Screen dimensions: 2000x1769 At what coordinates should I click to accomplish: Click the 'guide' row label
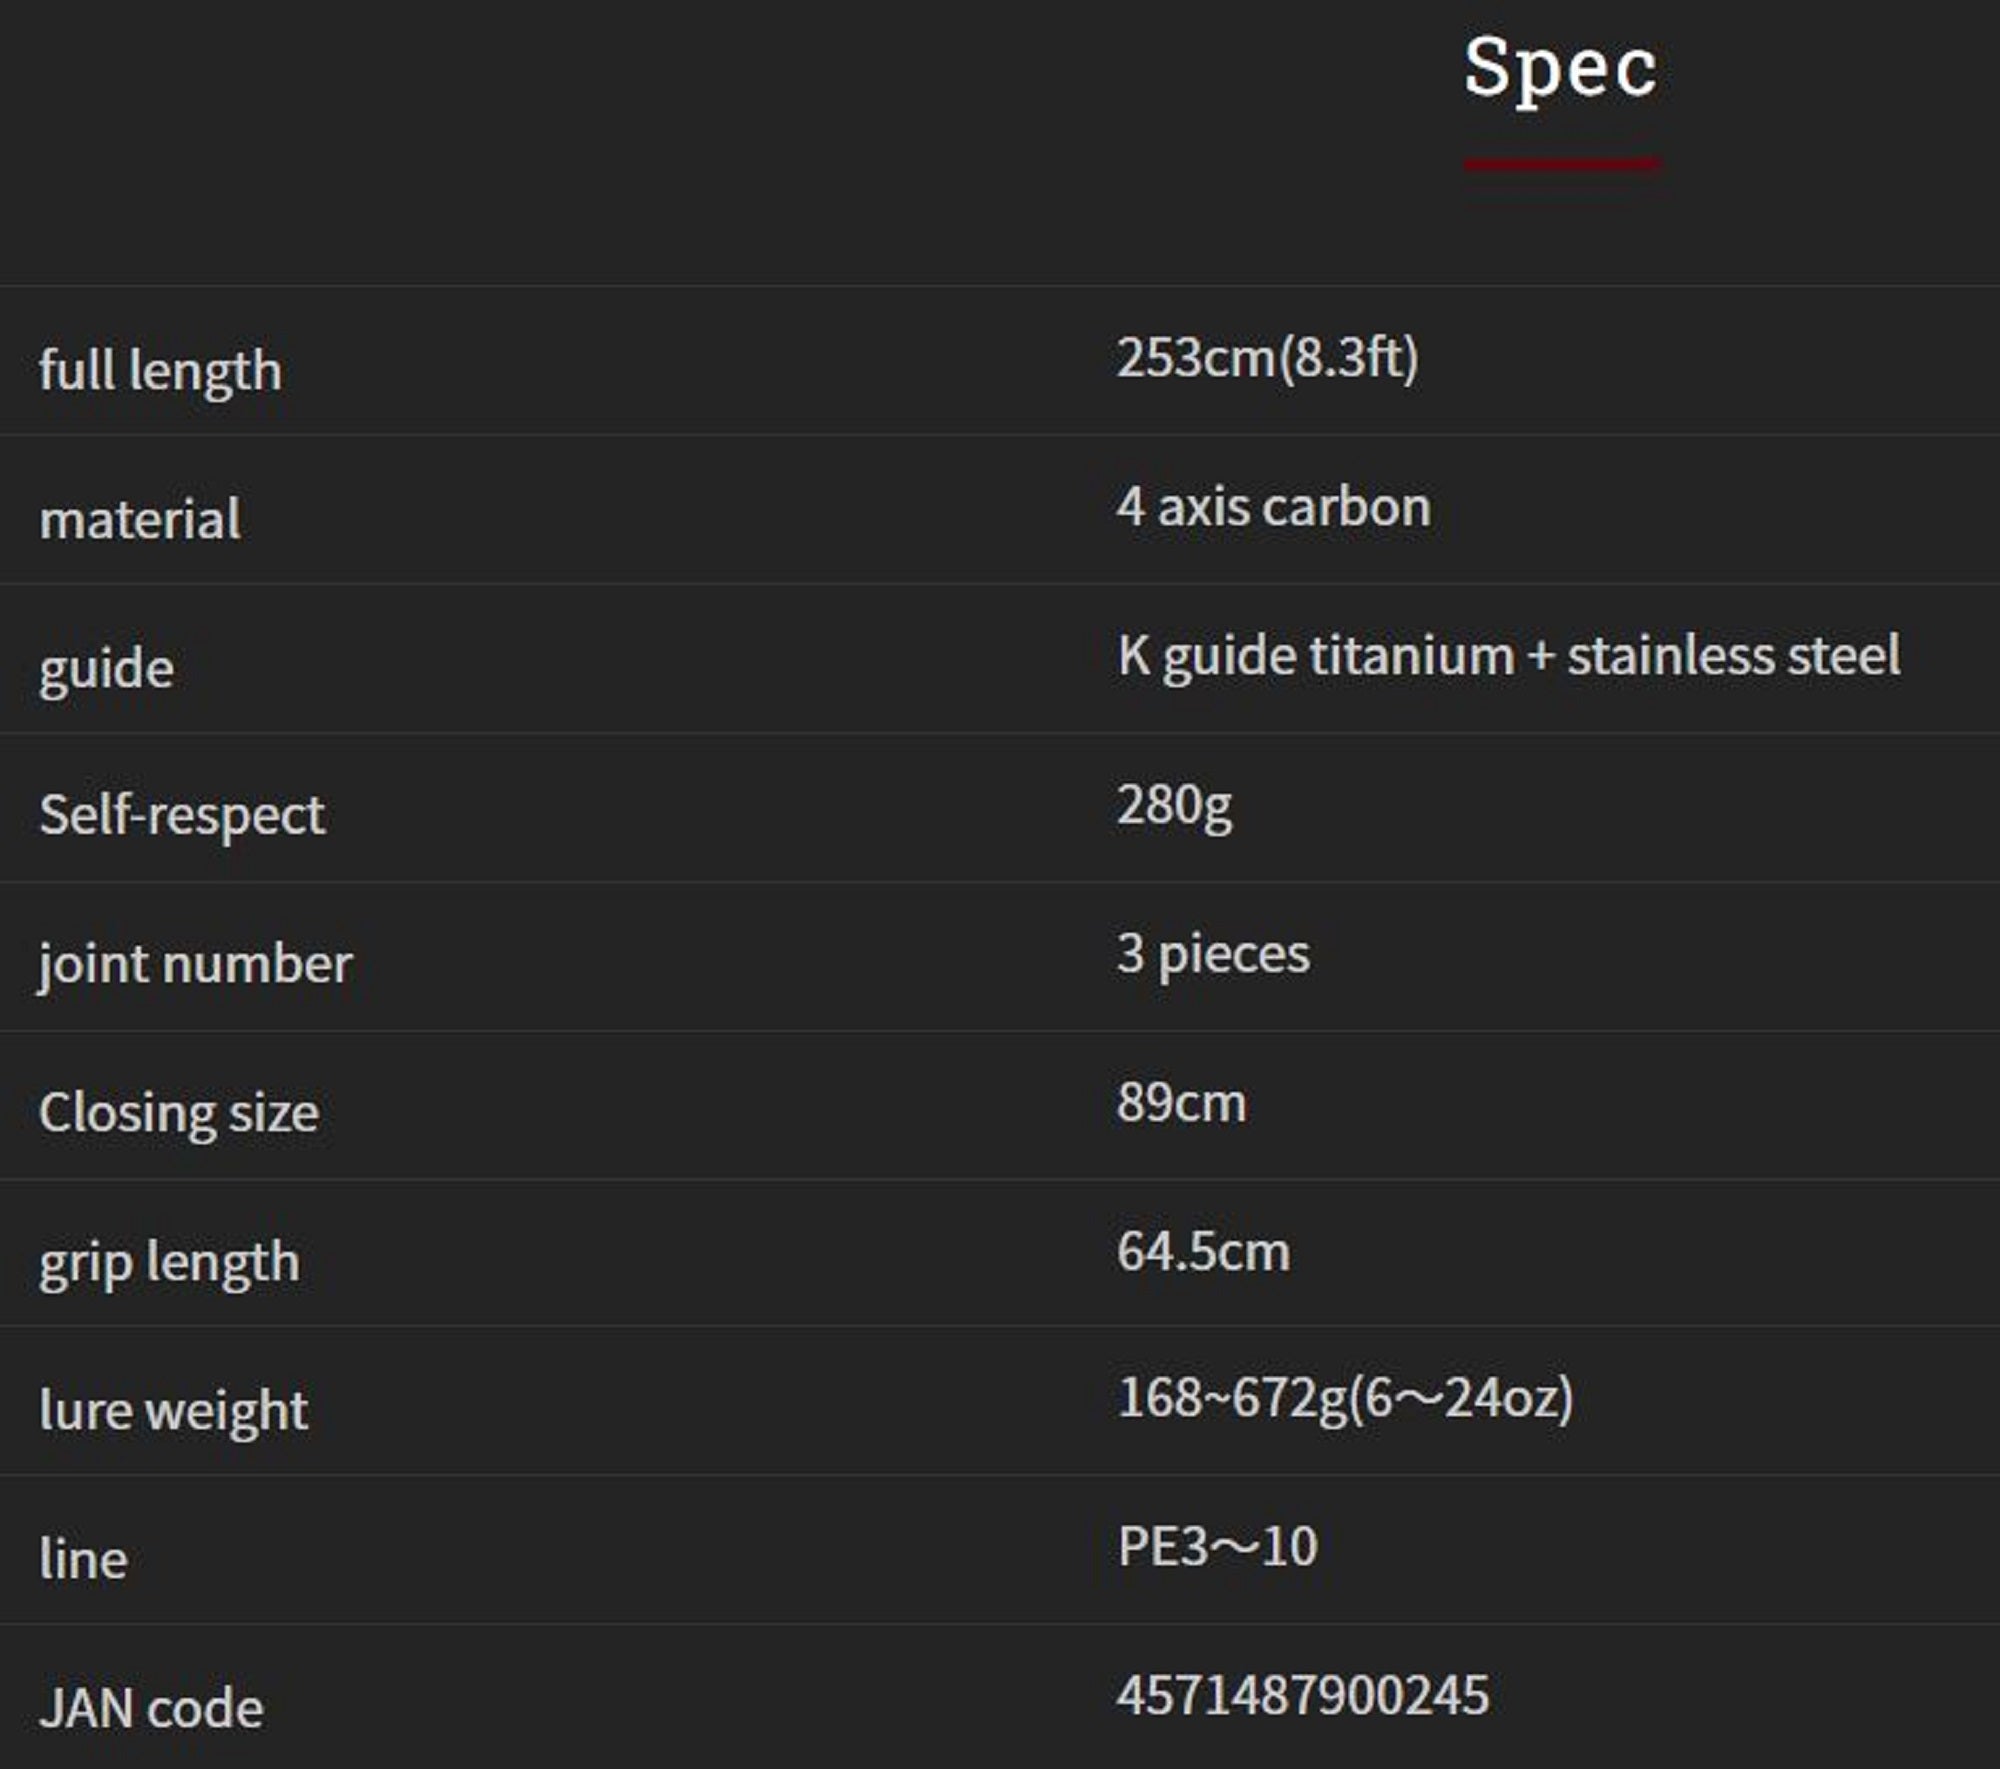pos(106,668)
